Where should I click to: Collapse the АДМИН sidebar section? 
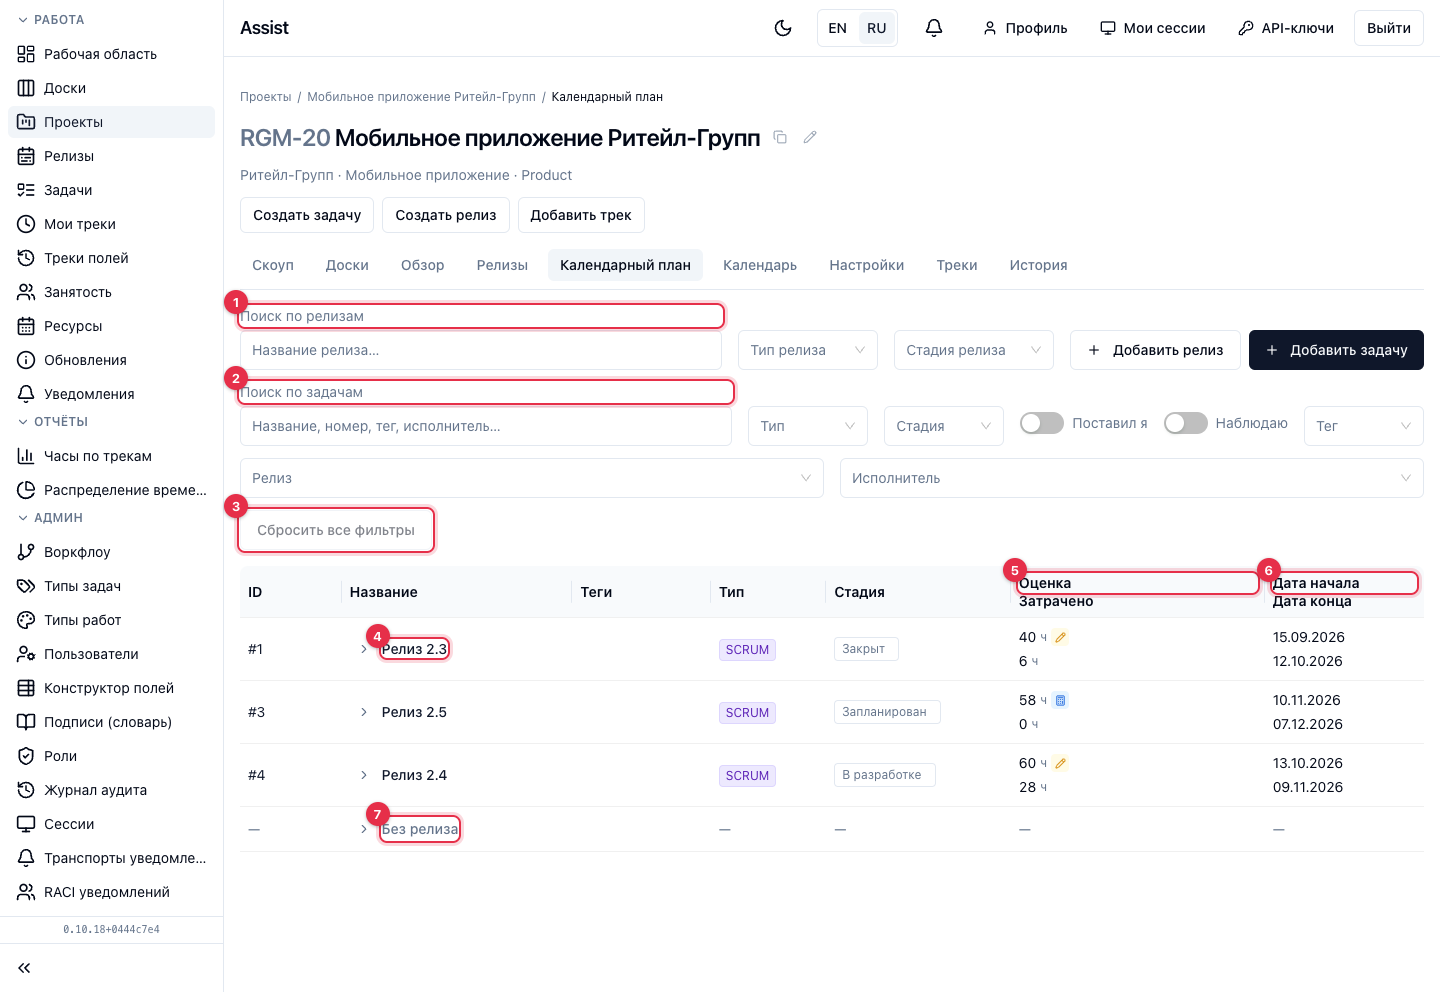point(50,518)
